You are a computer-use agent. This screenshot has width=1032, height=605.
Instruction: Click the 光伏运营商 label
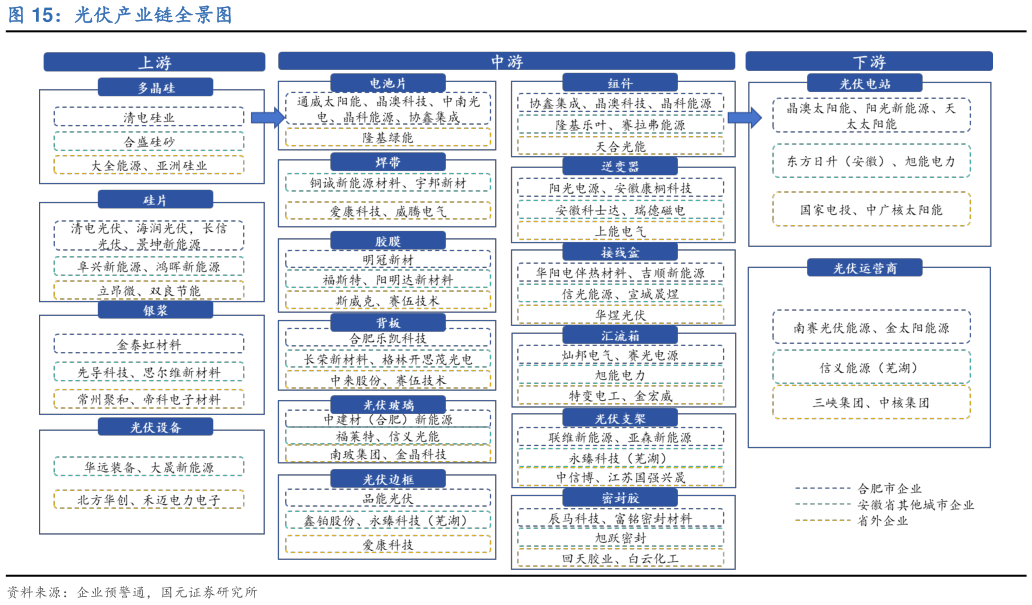click(864, 268)
